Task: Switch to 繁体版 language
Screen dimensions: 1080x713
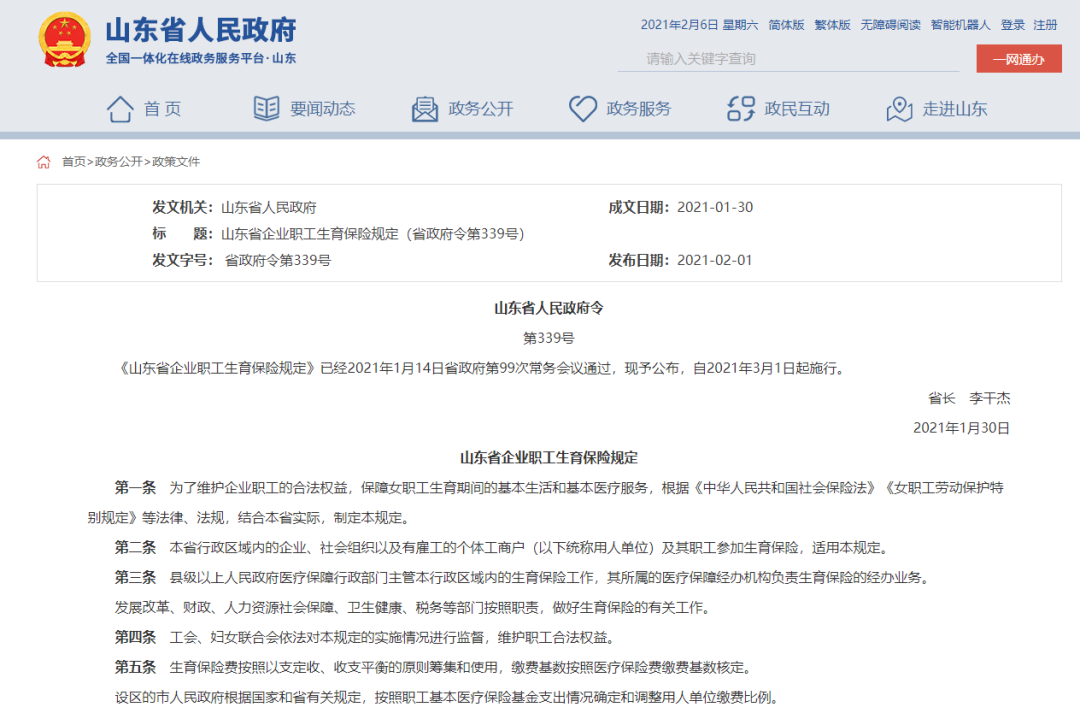Action: point(832,25)
